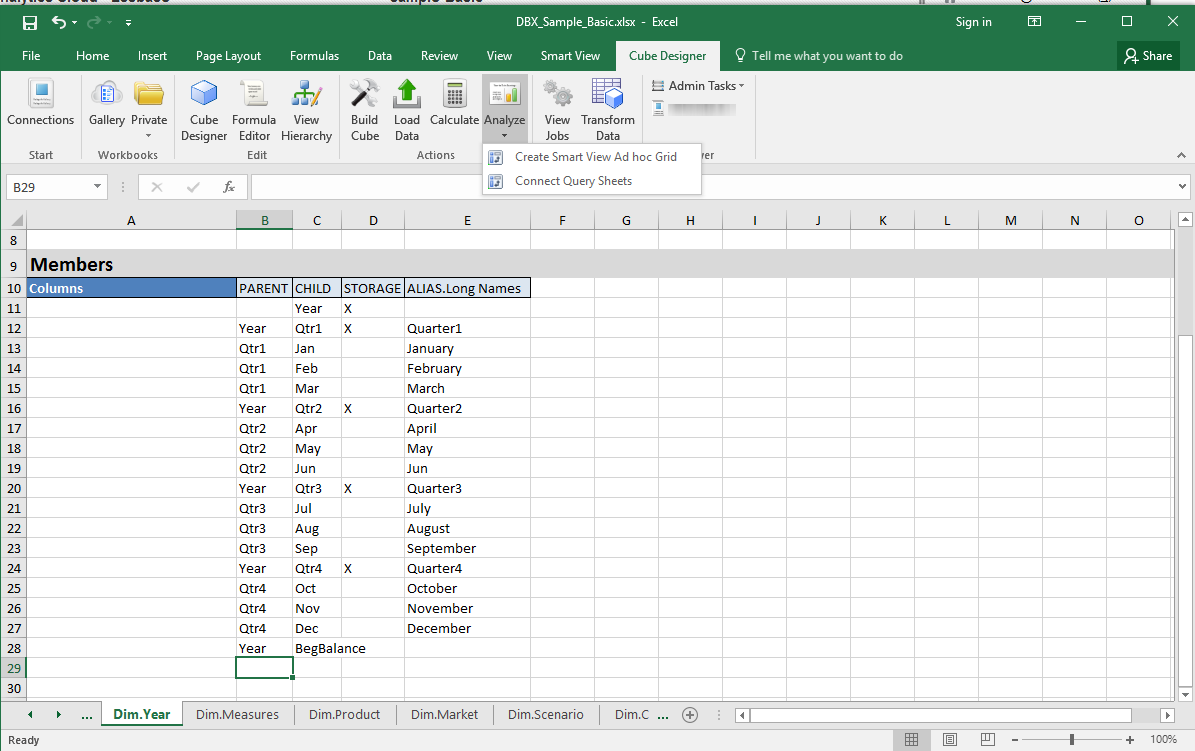Image resolution: width=1195 pixels, height=751 pixels.
Task: Expand Admin Tasks dropdown
Action: point(698,86)
